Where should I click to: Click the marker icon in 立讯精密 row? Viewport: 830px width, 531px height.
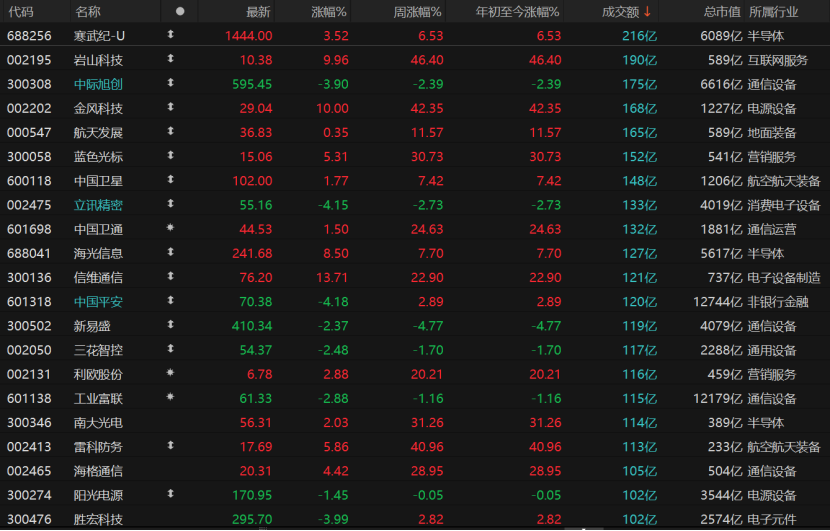(170, 204)
